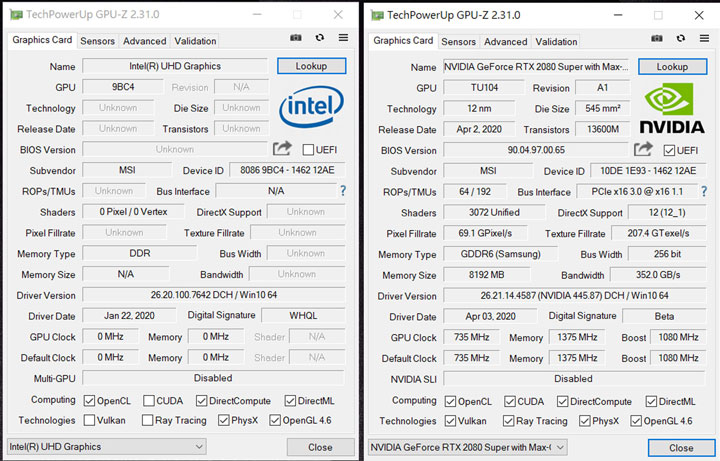720x461 pixels.
Task: Toggle CUDA checkbox in Intel window
Action: click(148, 401)
